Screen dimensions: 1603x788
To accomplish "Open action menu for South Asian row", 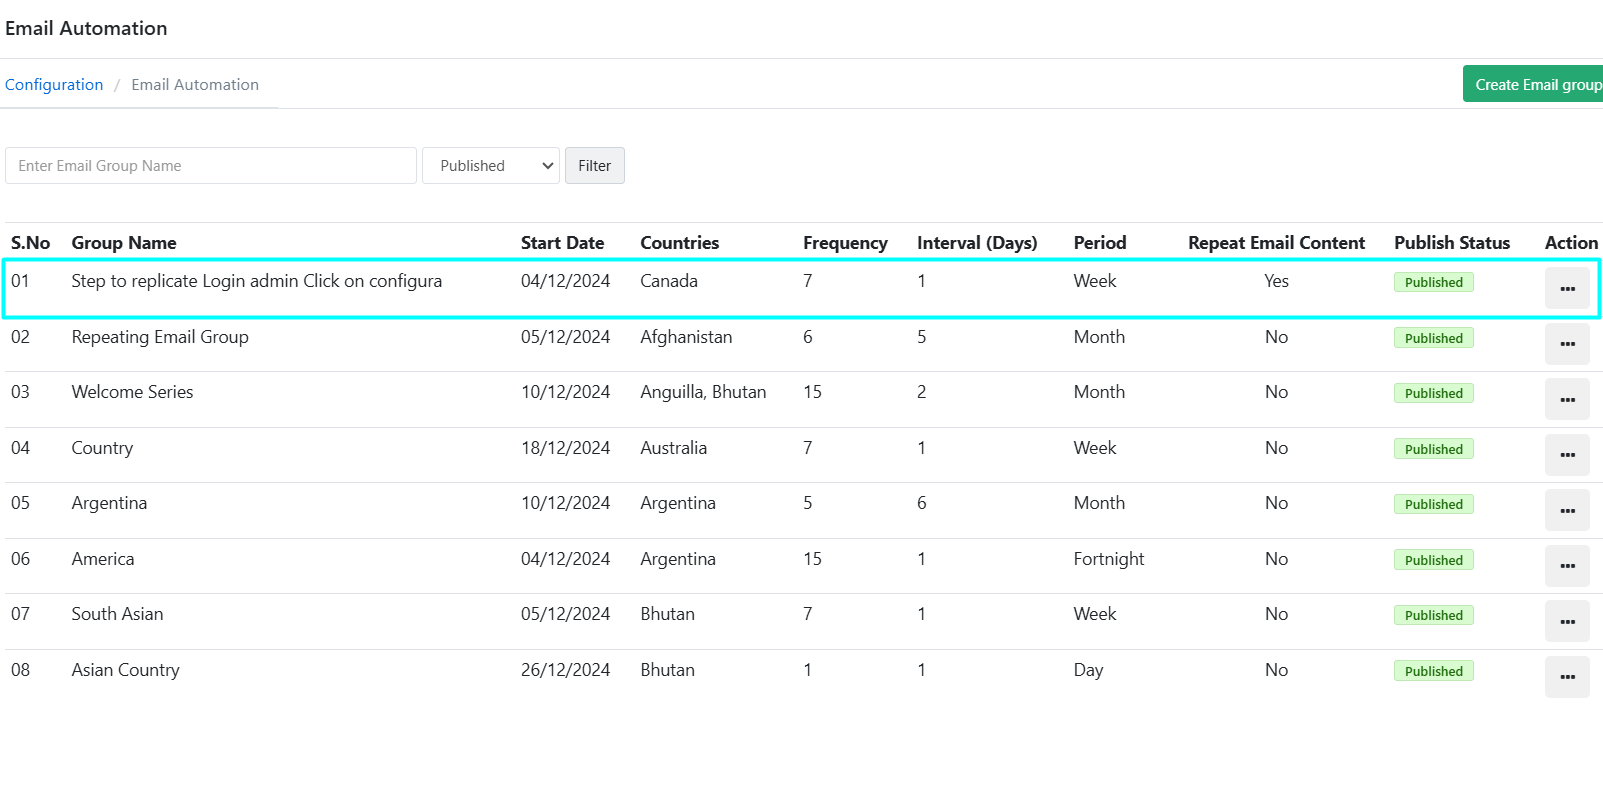I will (1566, 622).
